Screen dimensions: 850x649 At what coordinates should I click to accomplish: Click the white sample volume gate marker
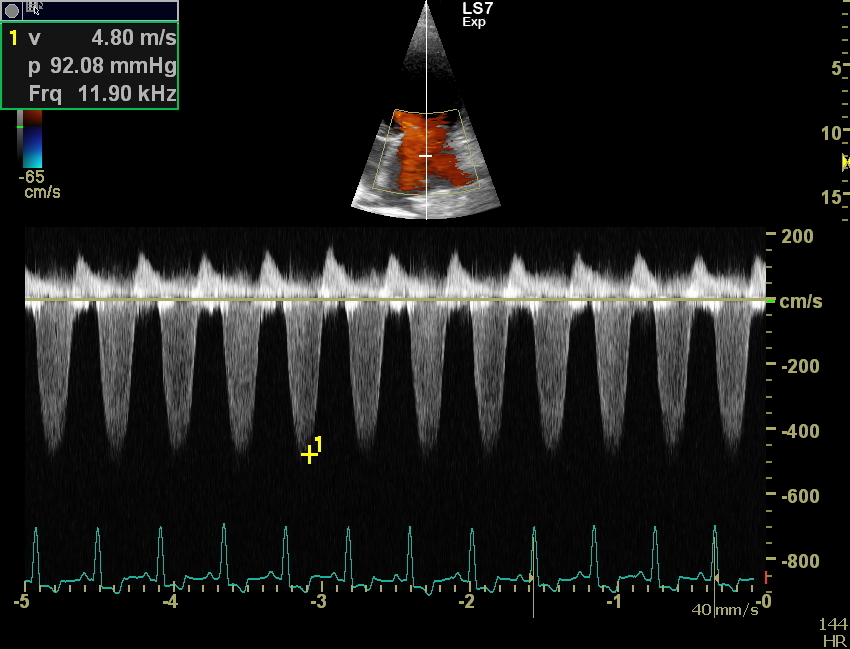point(426,156)
